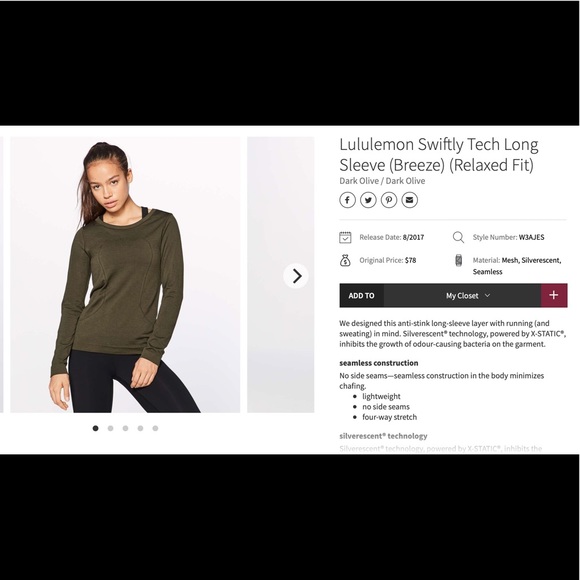Share product via Twitter icon
The width and height of the screenshot is (580, 580).
pos(368,200)
